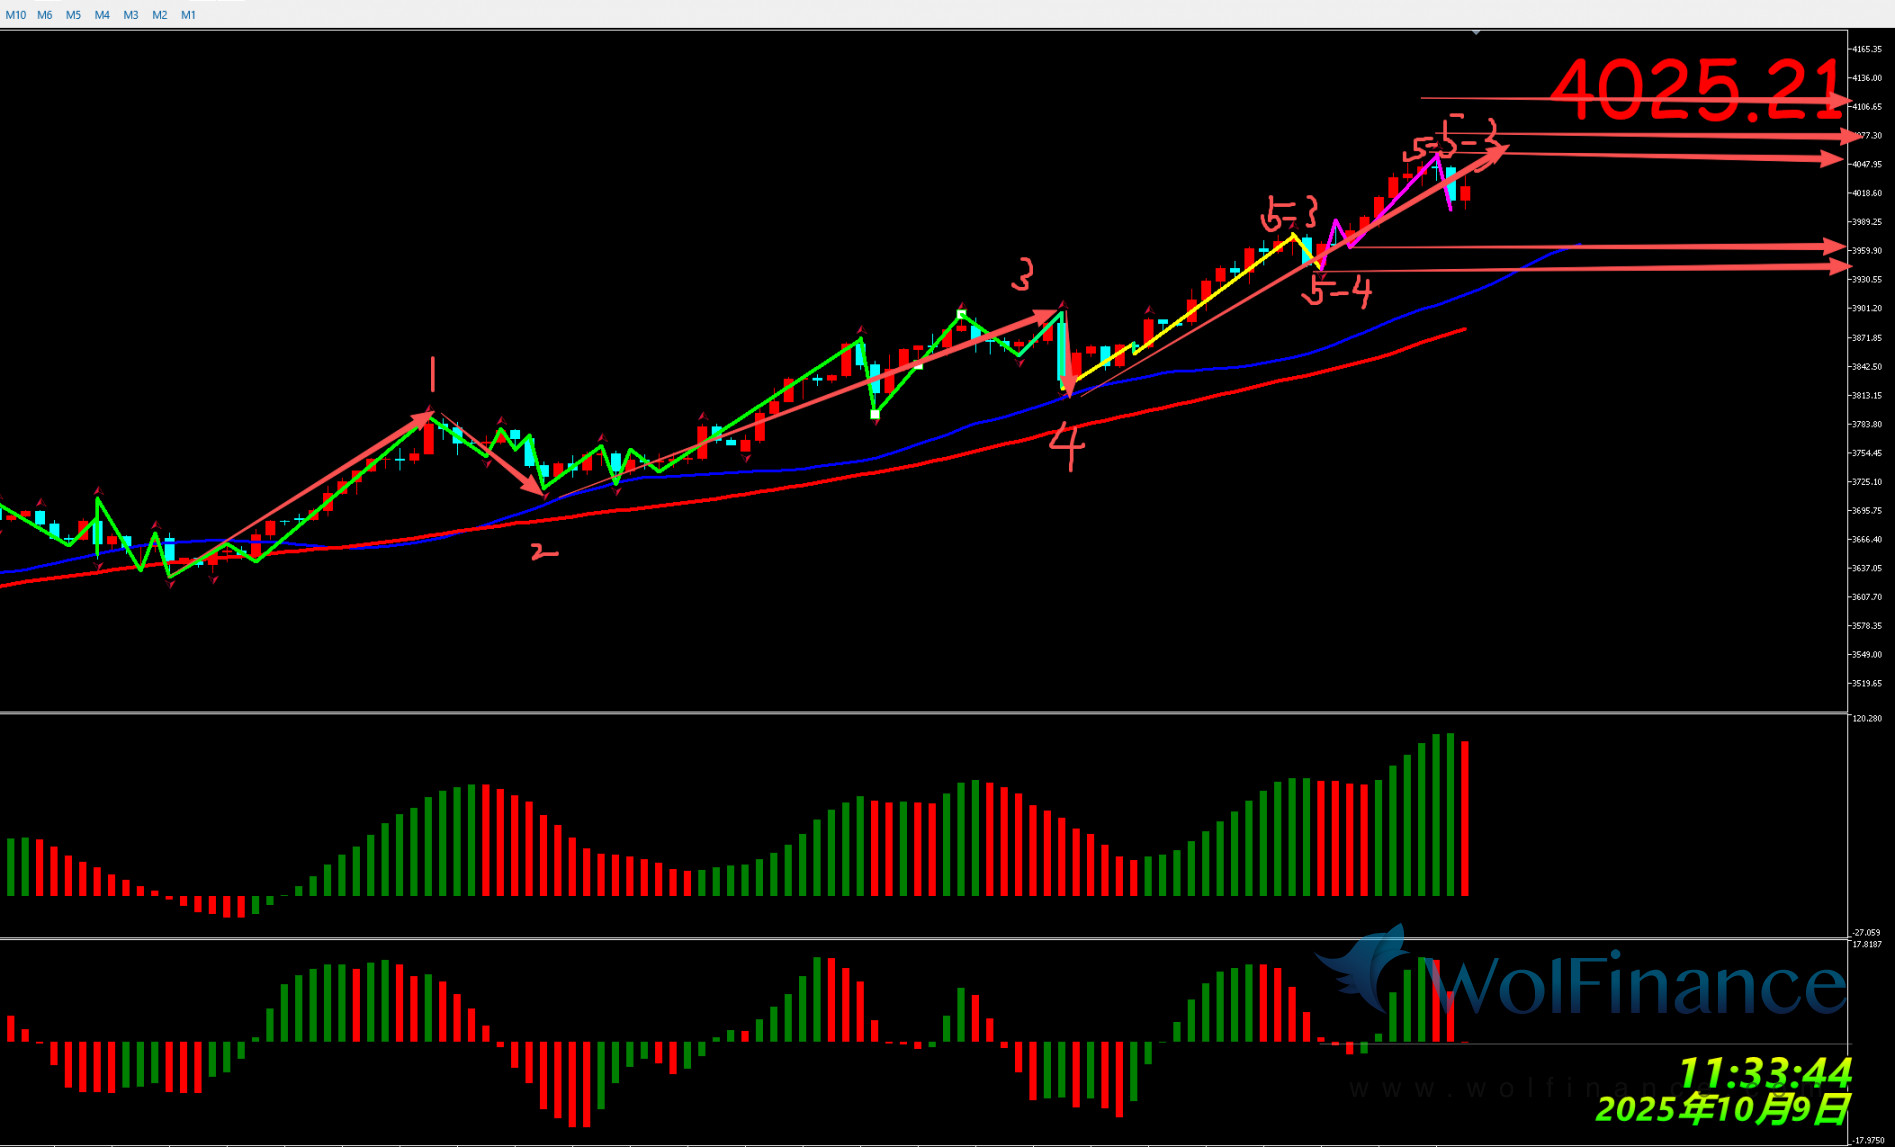Select the M6 timeframe button

tap(45, 15)
